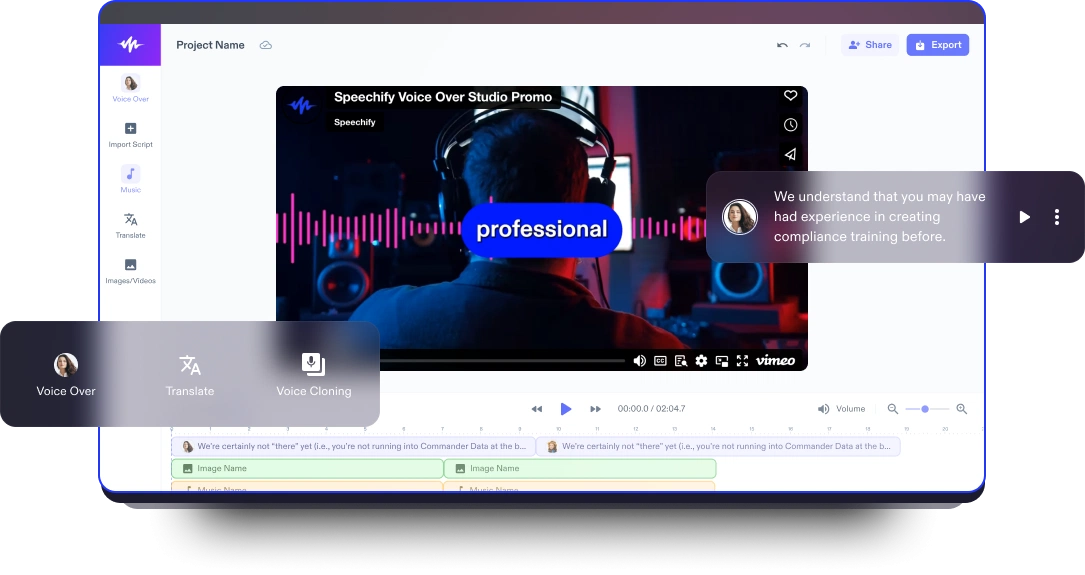
Task: Toggle picture-in-picture mode on video
Action: [721, 361]
